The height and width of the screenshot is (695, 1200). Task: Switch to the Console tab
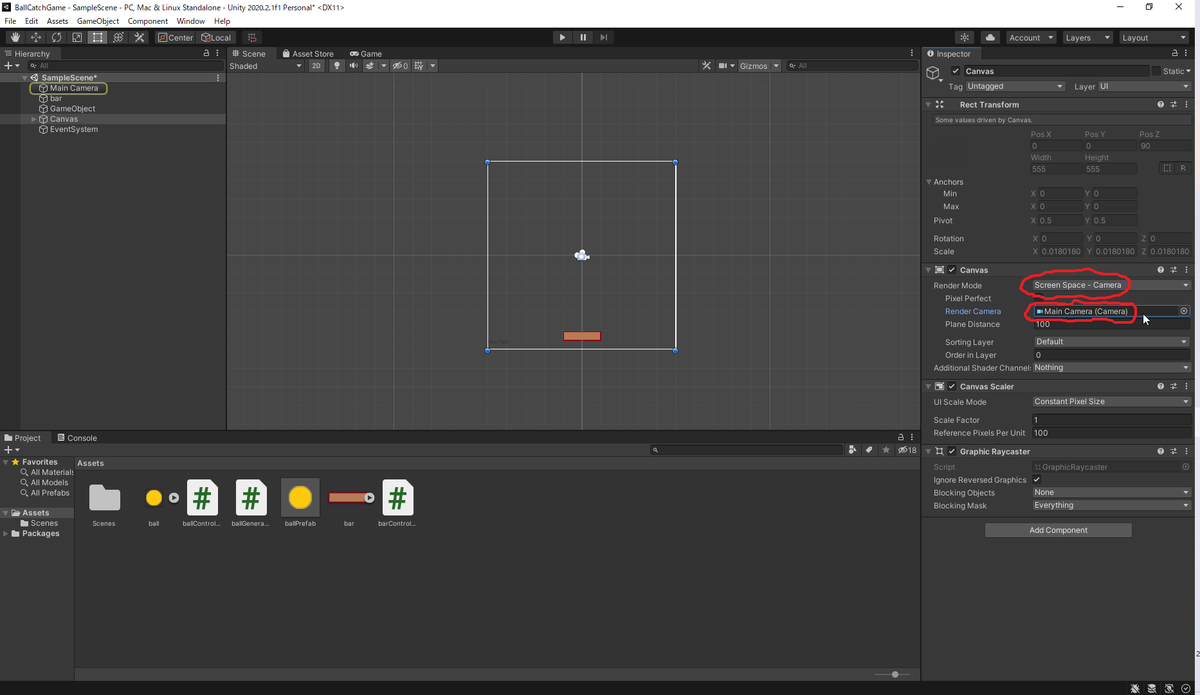point(77,438)
